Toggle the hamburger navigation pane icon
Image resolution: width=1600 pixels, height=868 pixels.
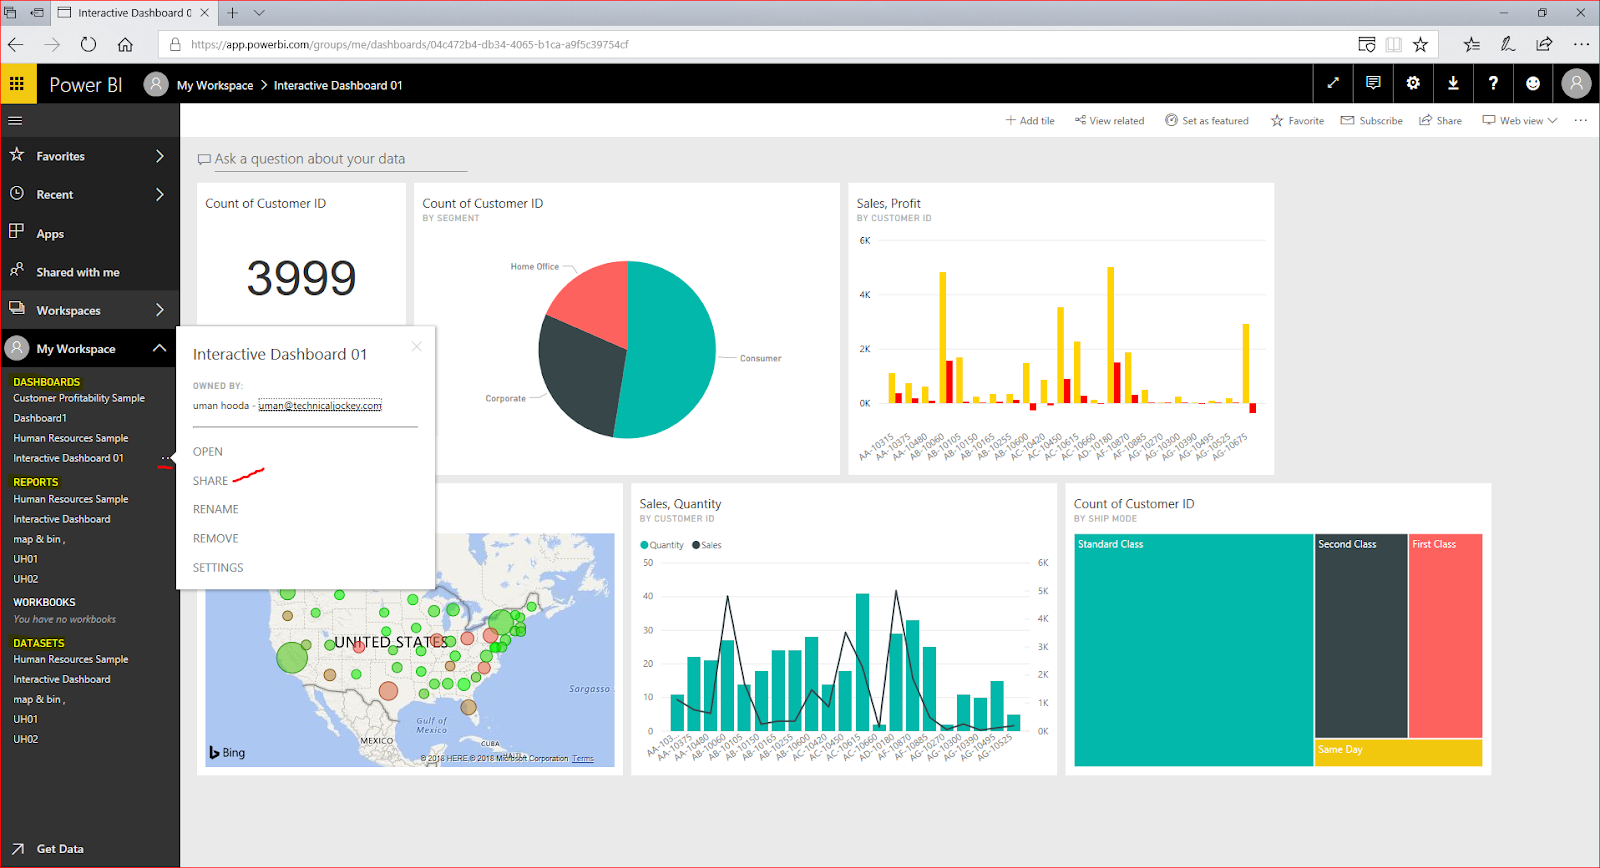[15, 121]
